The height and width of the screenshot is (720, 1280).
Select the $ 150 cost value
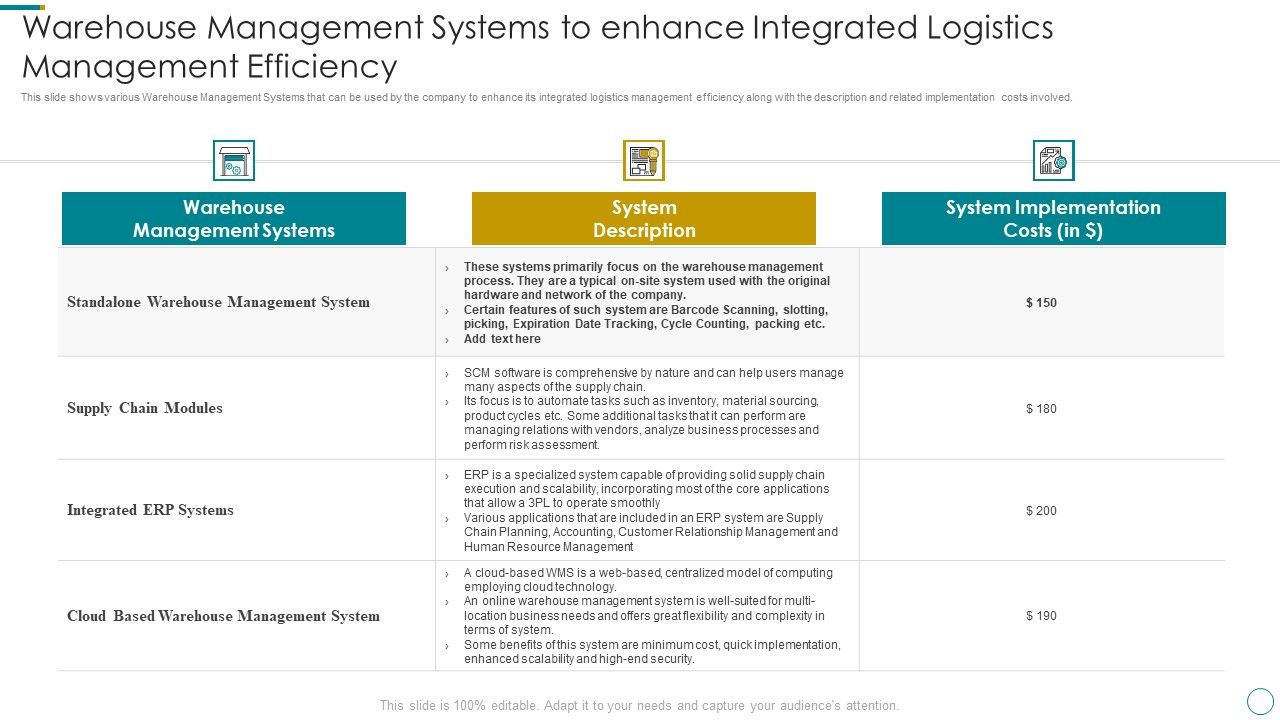[x=1040, y=302]
